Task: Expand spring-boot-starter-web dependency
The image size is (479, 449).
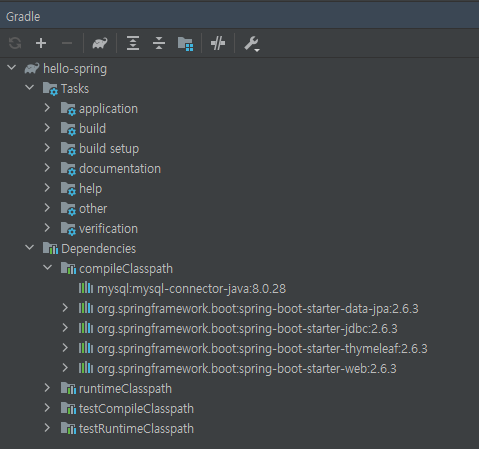Action: 65,368
